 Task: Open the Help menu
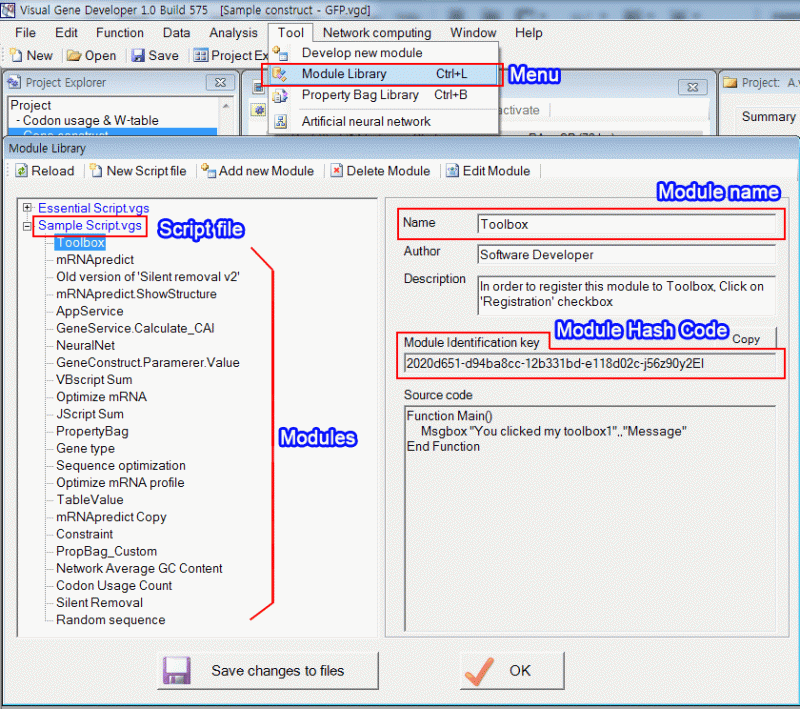[x=529, y=33]
